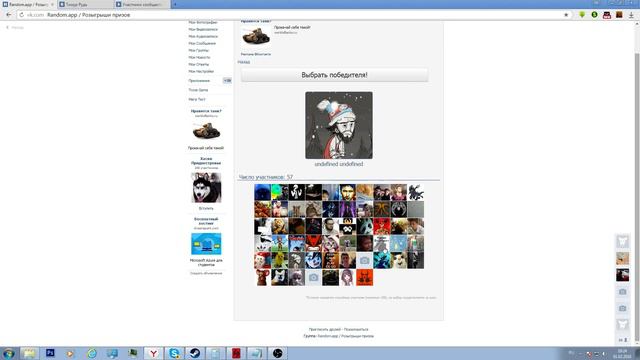Click the large winner avatar picture
Image resolution: width=640 pixels, height=360 pixels.
pos(339,125)
